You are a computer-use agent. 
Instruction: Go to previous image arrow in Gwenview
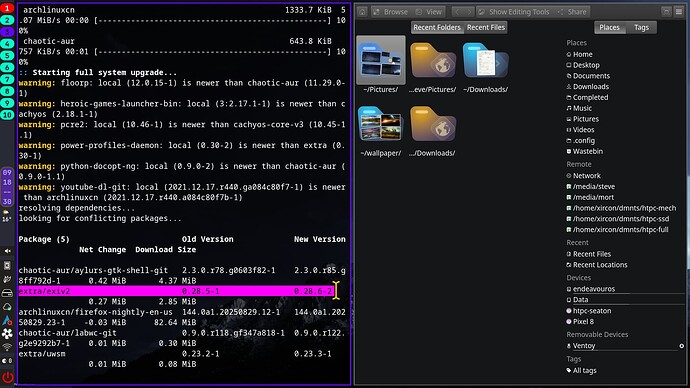[x=458, y=12]
